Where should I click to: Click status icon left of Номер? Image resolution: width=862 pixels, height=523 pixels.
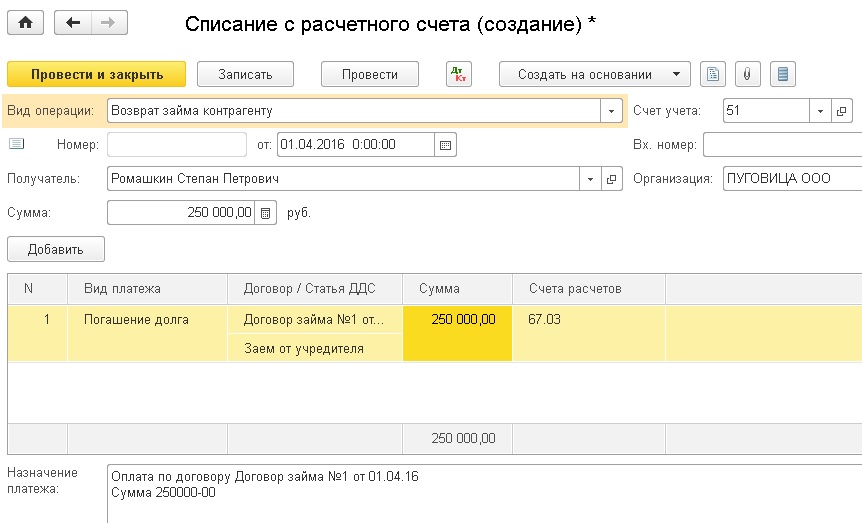pyautogui.click(x=16, y=145)
